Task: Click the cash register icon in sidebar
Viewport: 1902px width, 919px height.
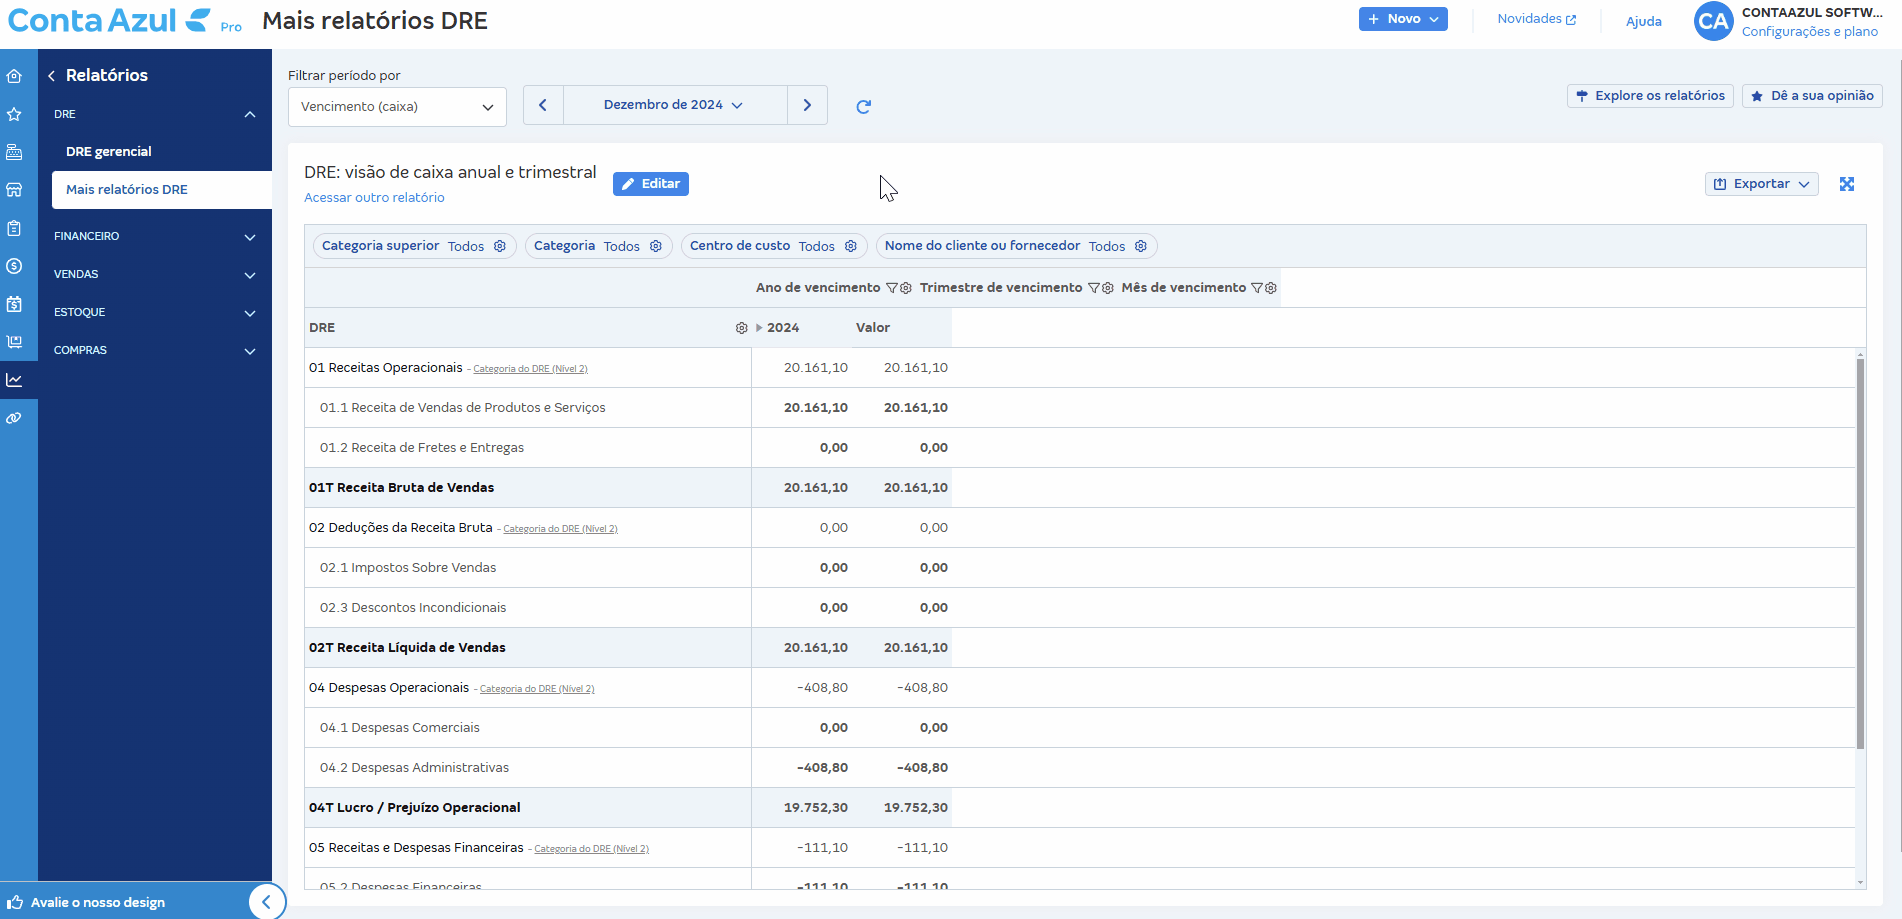Action: coord(14,152)
